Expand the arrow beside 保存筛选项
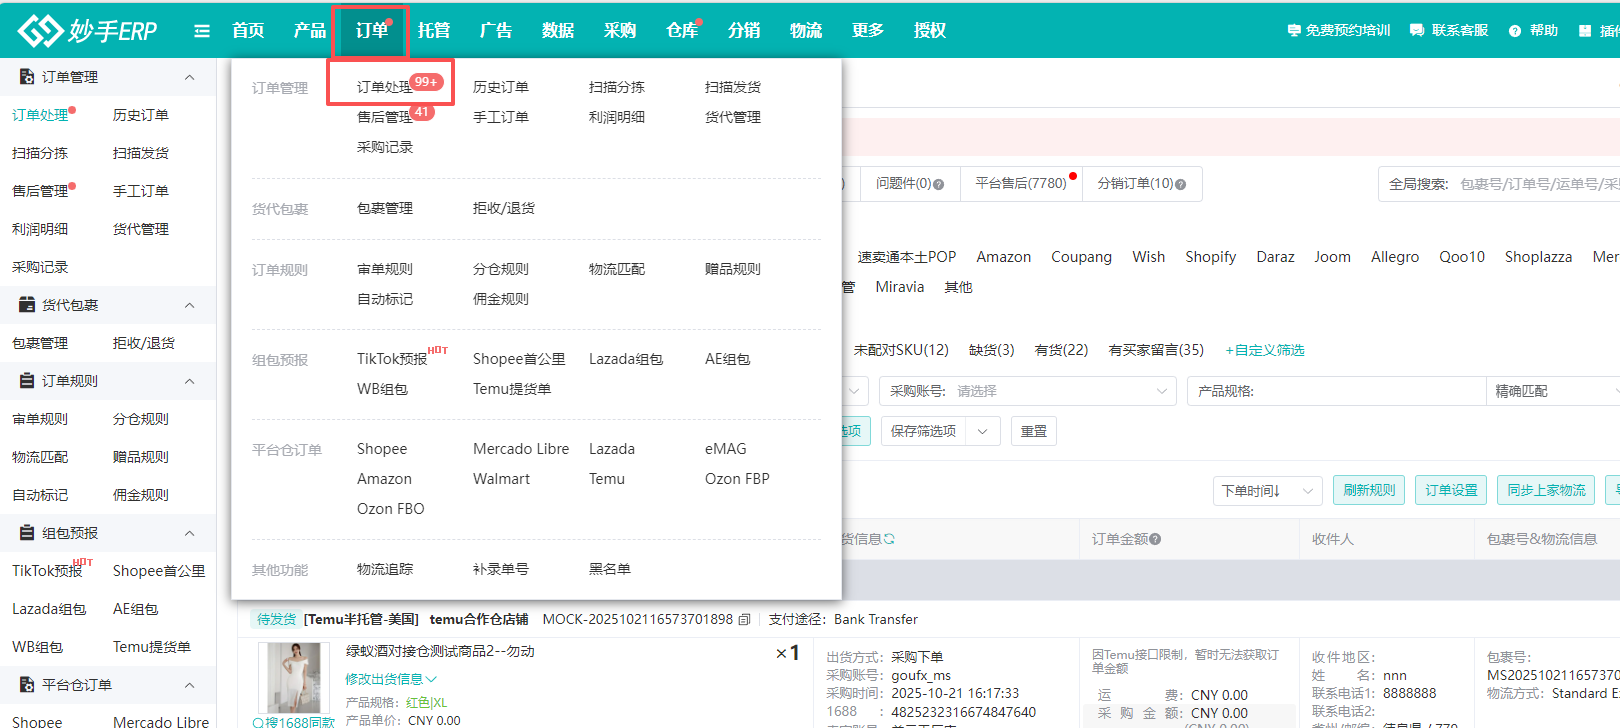The height and width of the screenshot is (728, 1620). click(983, 431)
